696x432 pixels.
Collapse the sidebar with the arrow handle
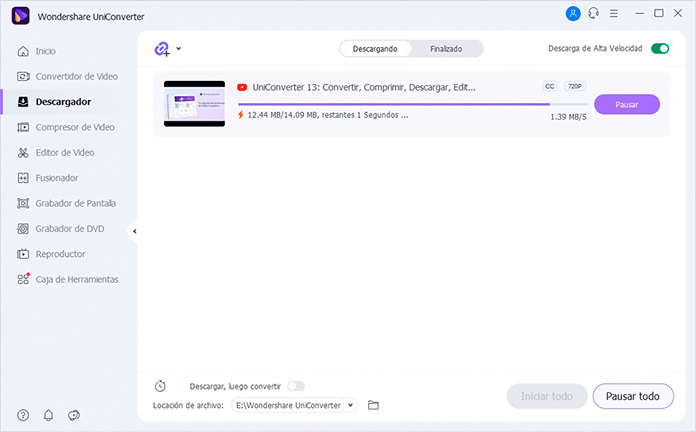pyautogui.click(x=134, y=231)
